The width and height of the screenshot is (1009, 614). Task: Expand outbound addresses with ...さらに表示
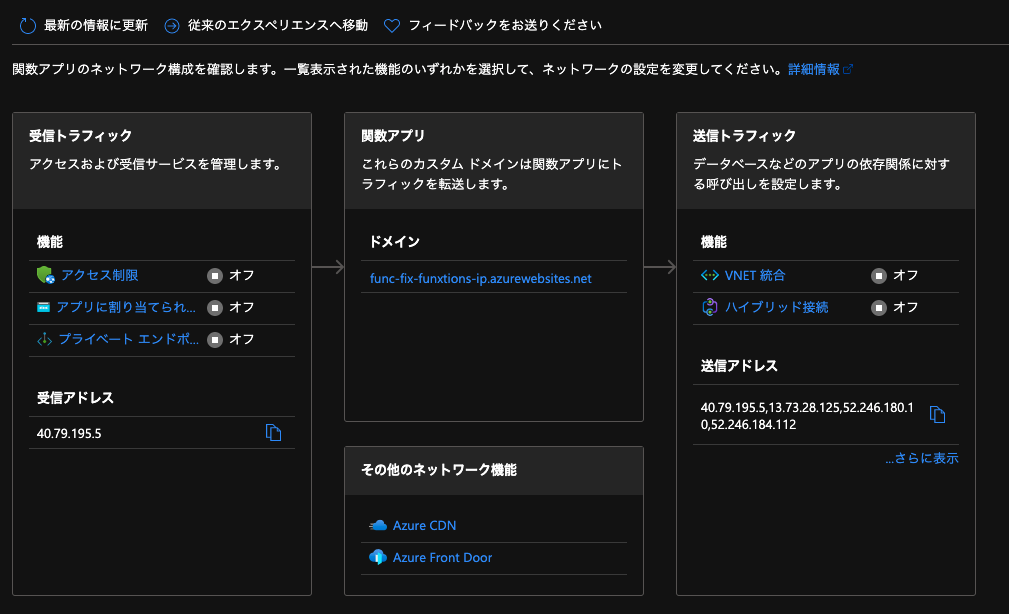(x=921, y=458)
